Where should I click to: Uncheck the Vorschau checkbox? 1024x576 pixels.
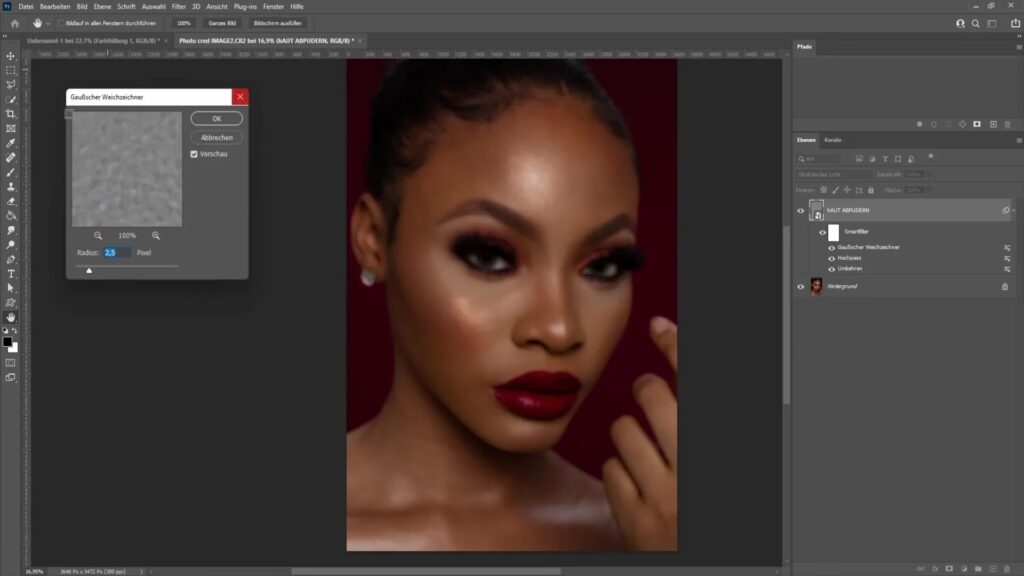(194, 154)
